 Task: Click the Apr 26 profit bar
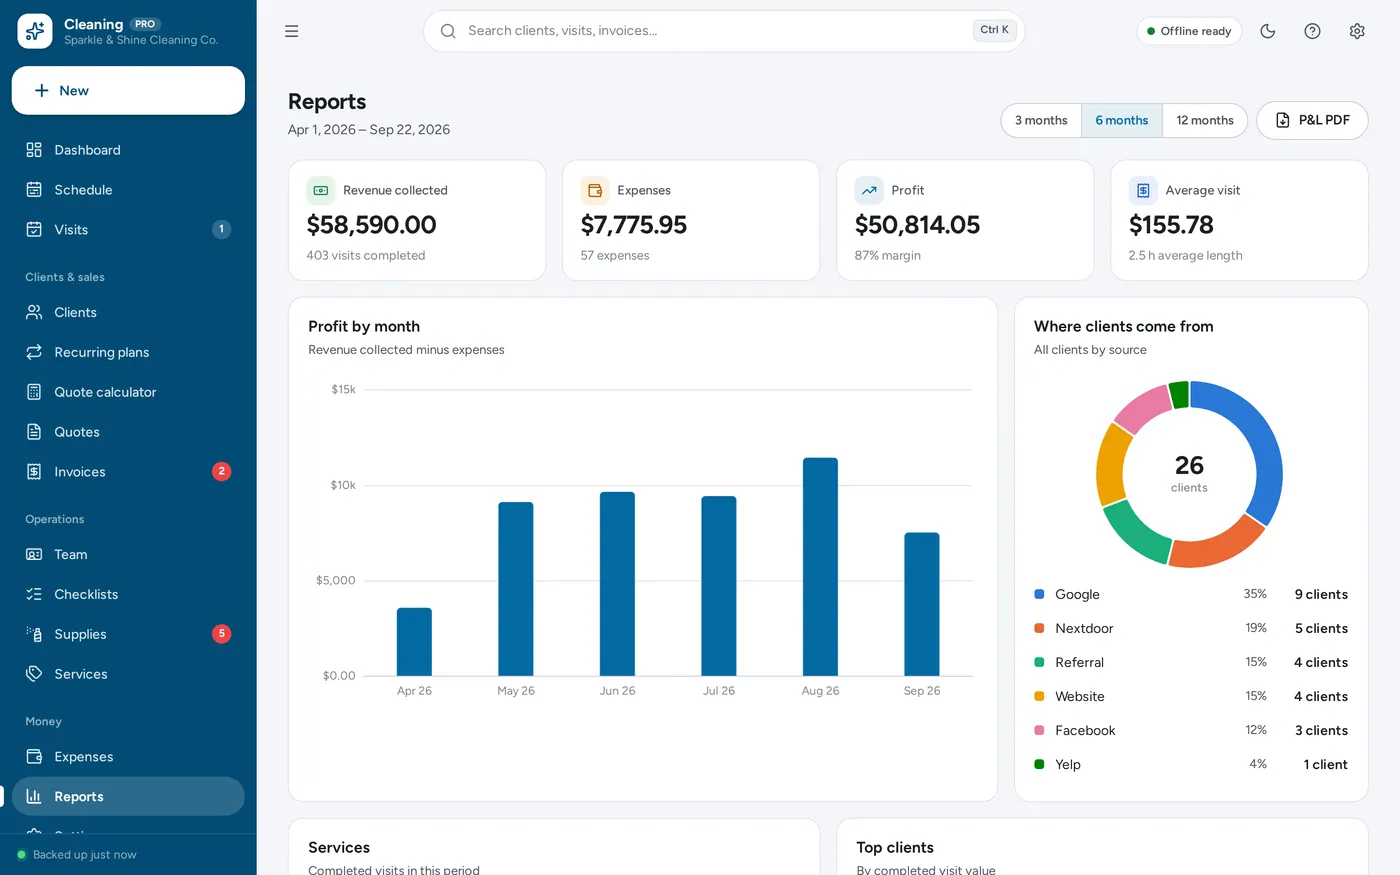click(414, 642)
